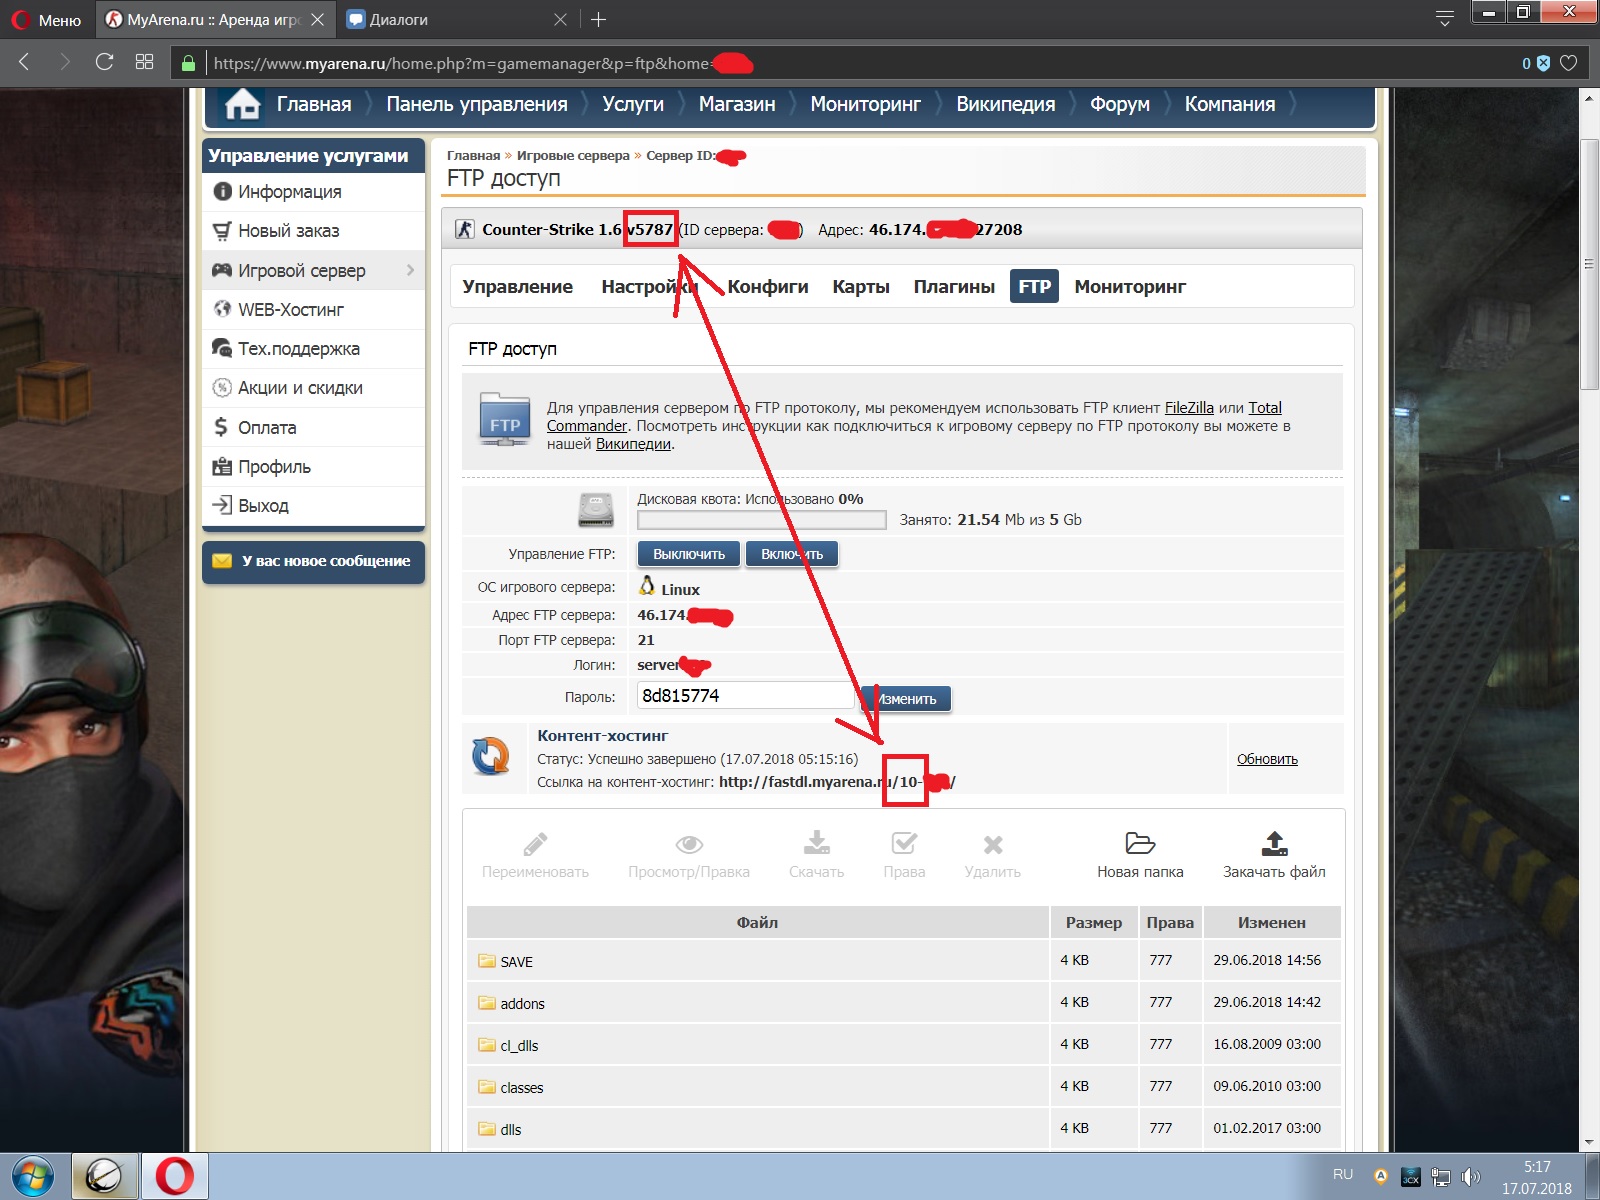Image resolution: width=1600 pixels, height=1200 pixels.
Task: Open the Форум navigation item
Action: pyautogui.click(x=1120, y=104)
